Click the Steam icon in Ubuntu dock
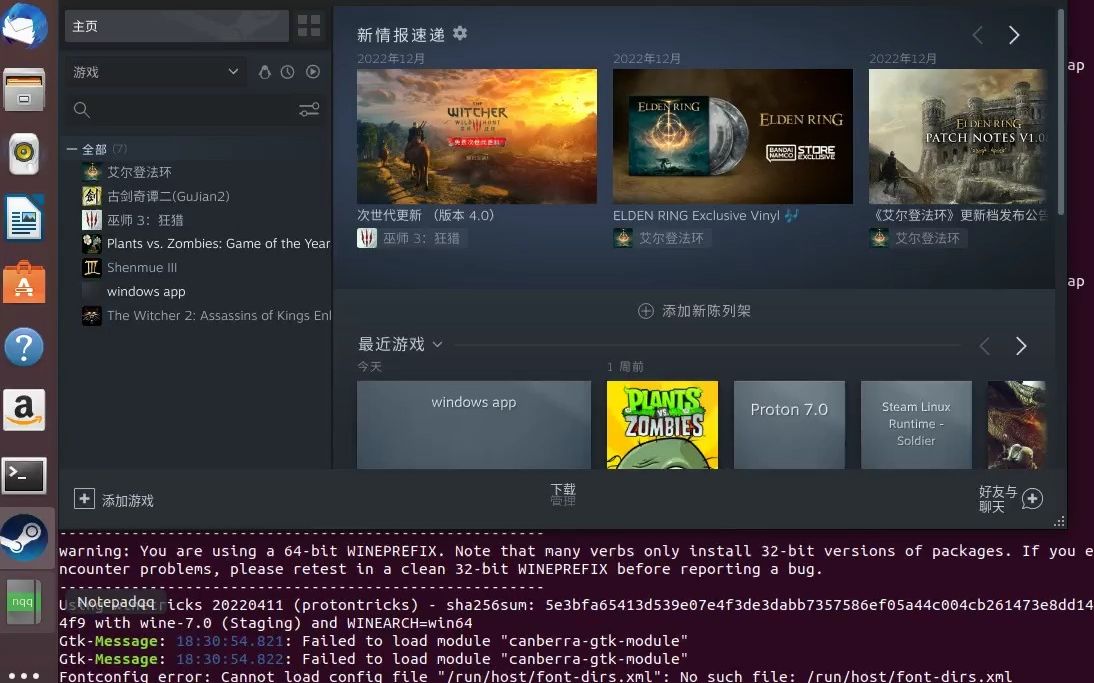 tap(26, 537)
